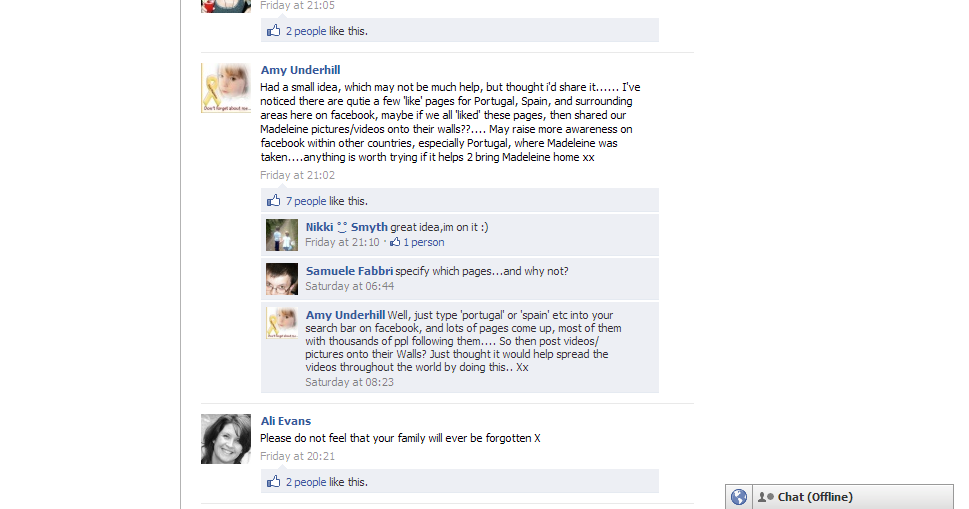969x509 pixels.
Task: Open the Friday at 21:02 timestamp
Action: tap(297, 175)
